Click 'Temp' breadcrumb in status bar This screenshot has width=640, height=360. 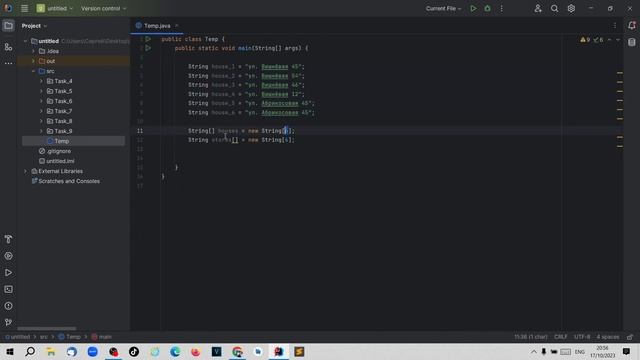click(x=70, y=337)
